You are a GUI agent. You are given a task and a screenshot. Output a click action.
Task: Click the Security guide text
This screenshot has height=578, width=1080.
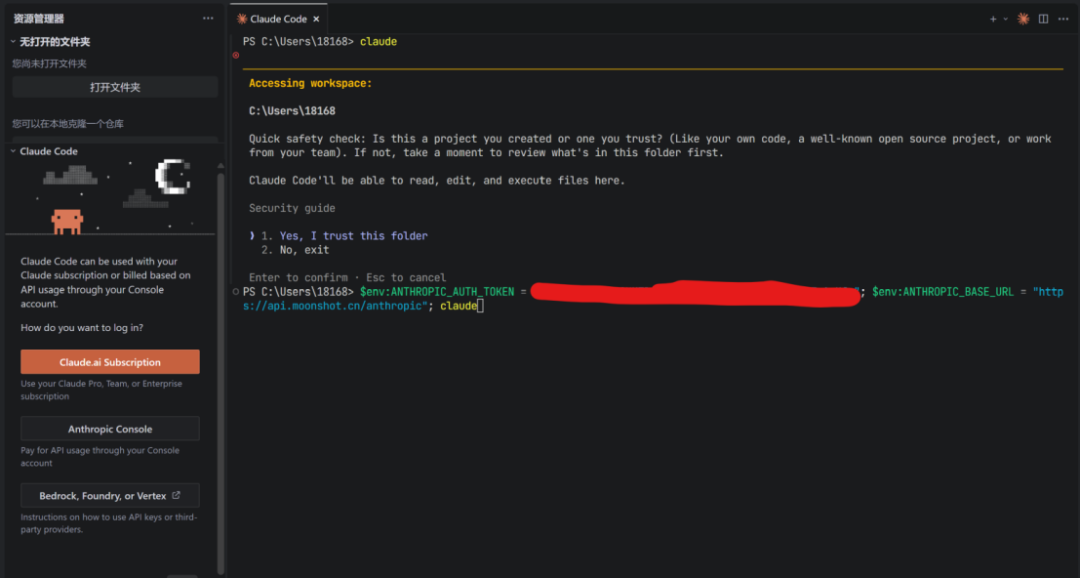tap(292, 208)
